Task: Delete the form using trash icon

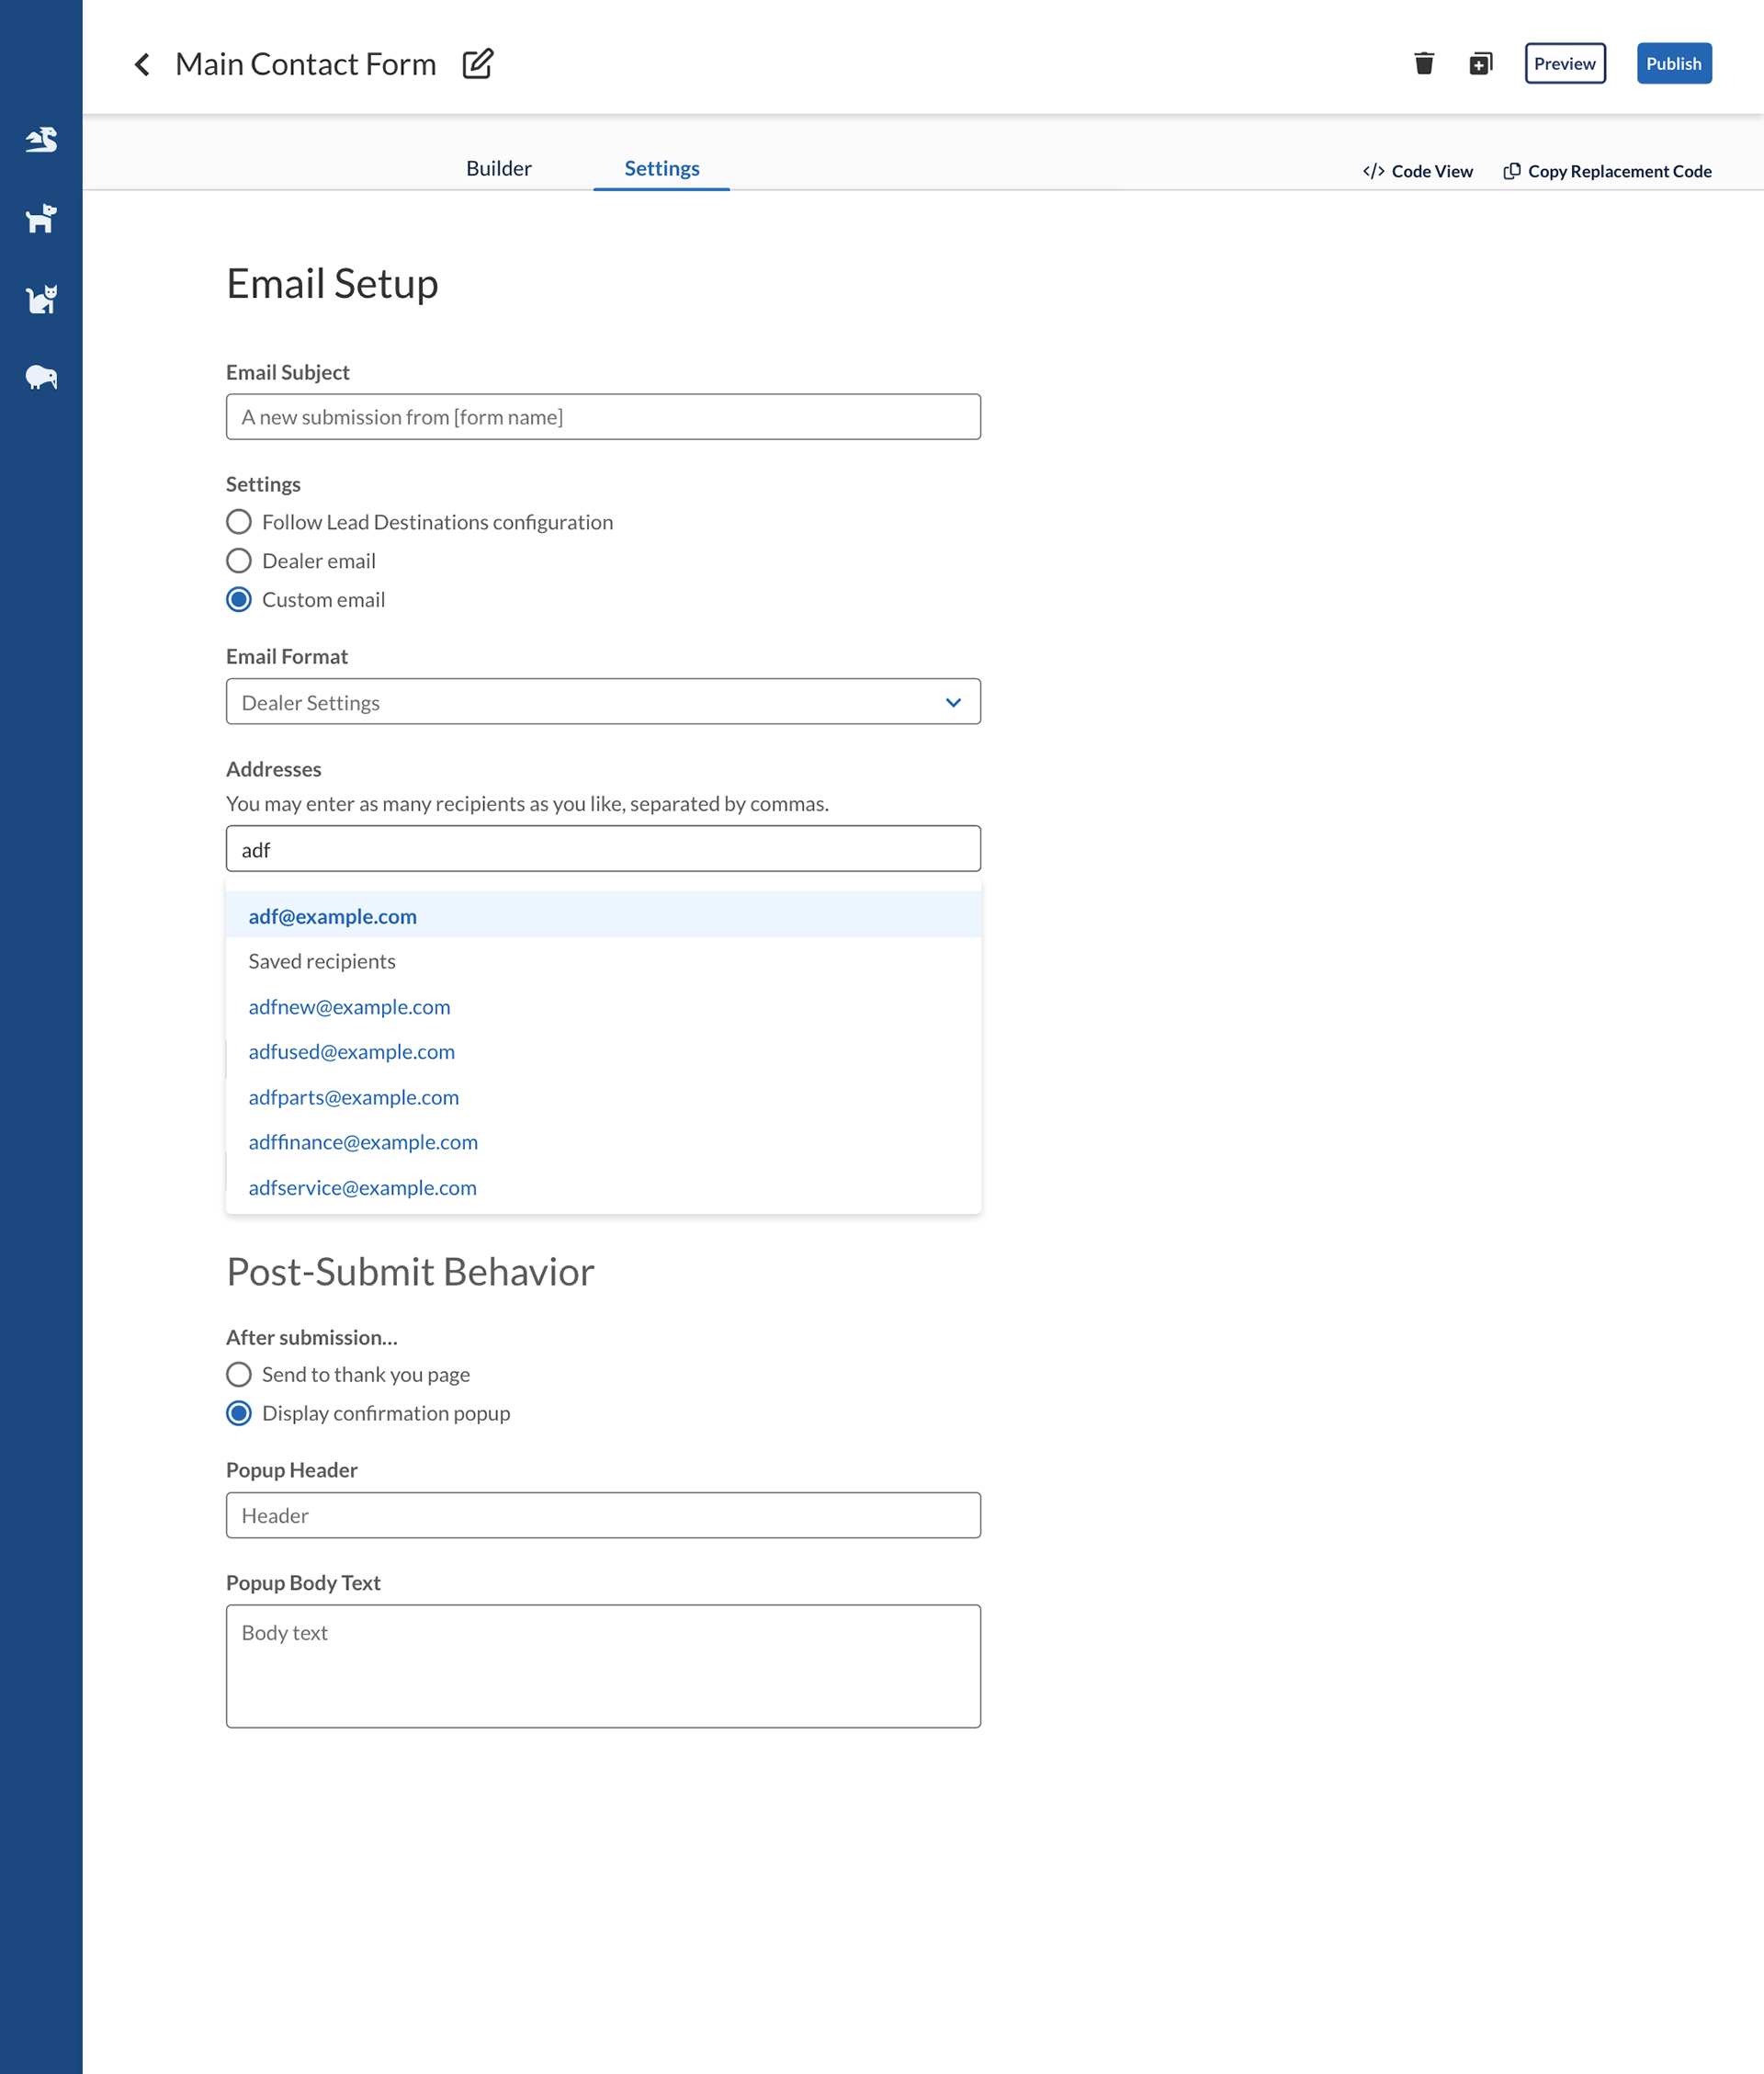Action: click(x=1424, y=63)
